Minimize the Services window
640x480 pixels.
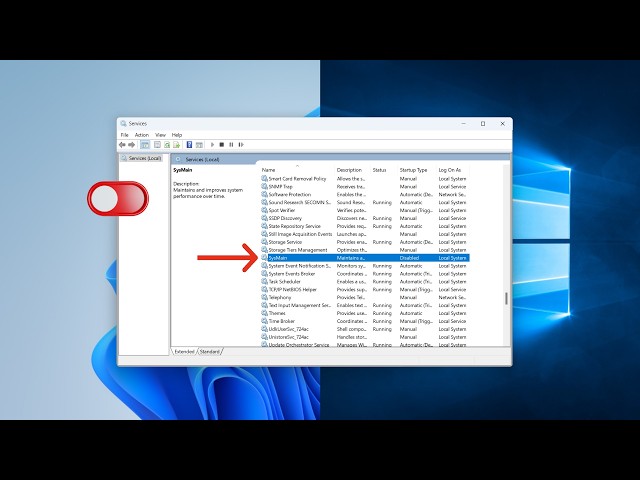[x=464, y=124]
